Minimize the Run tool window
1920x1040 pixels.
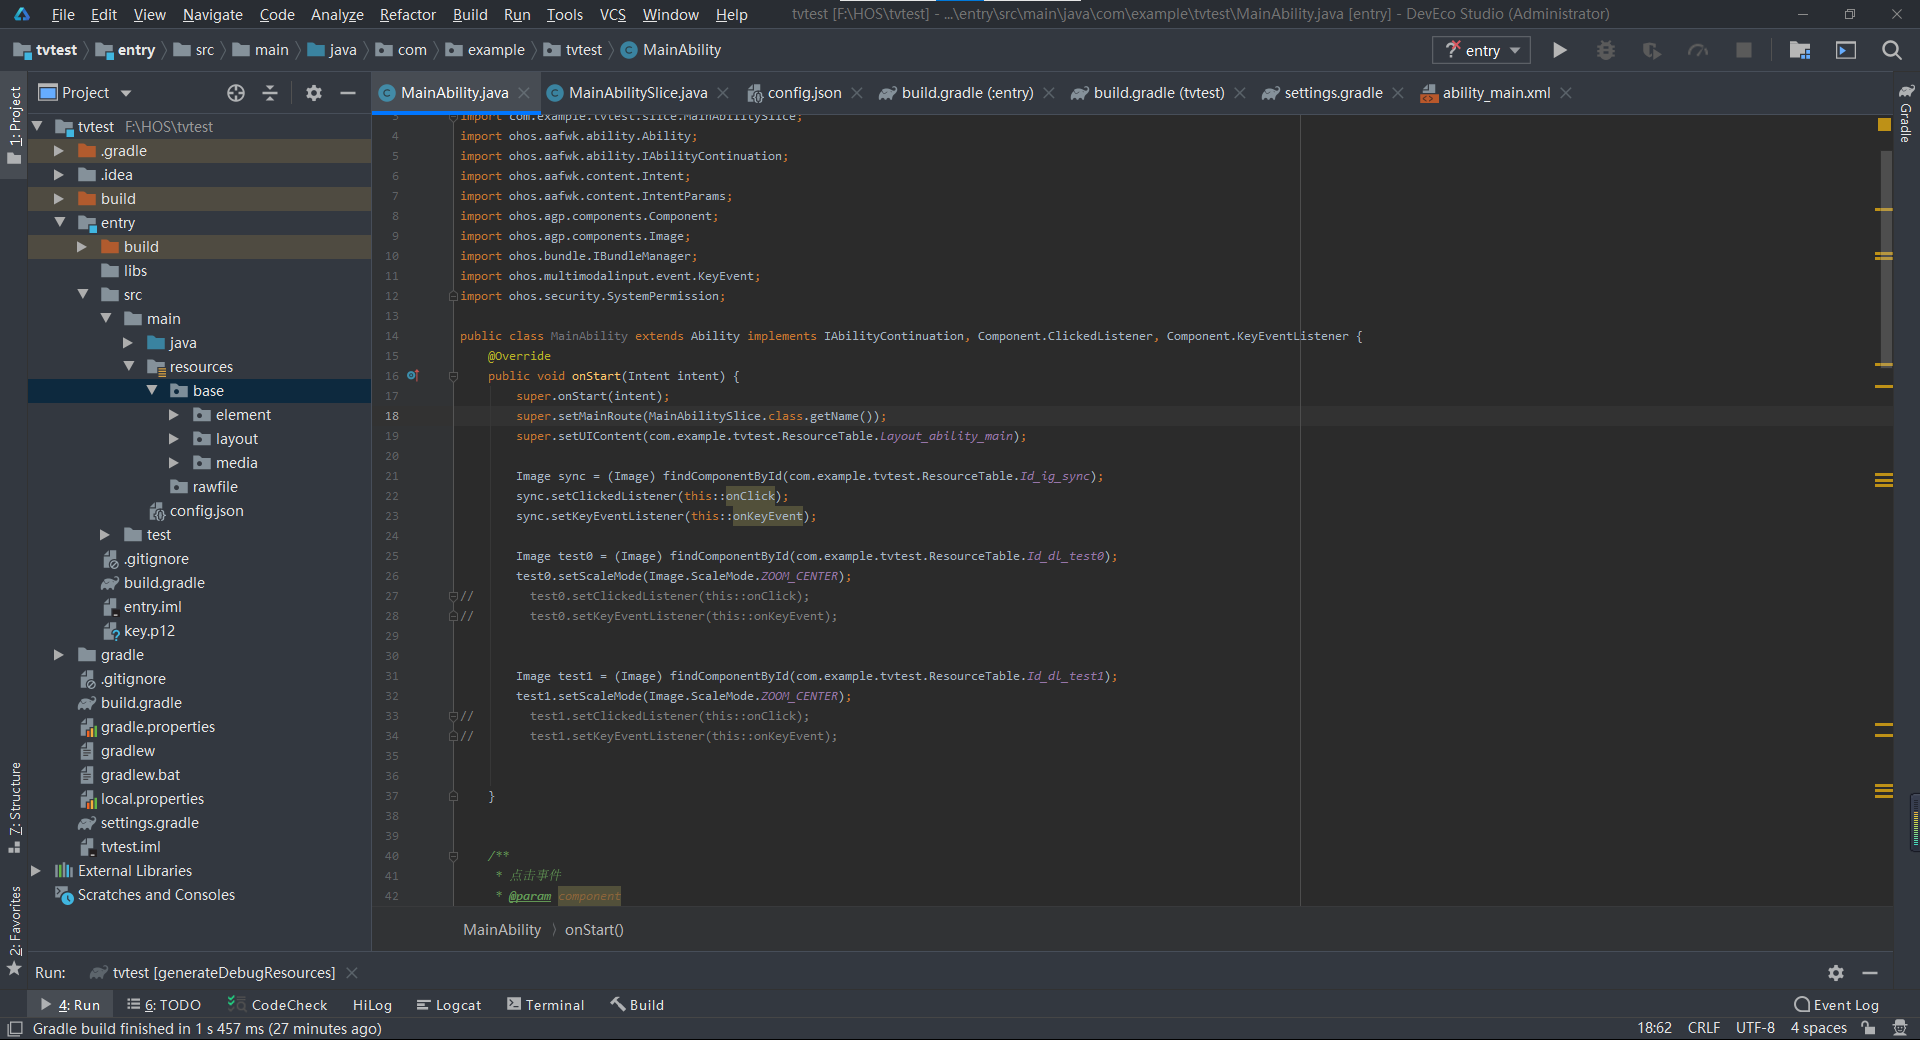tap(1870, 972)
